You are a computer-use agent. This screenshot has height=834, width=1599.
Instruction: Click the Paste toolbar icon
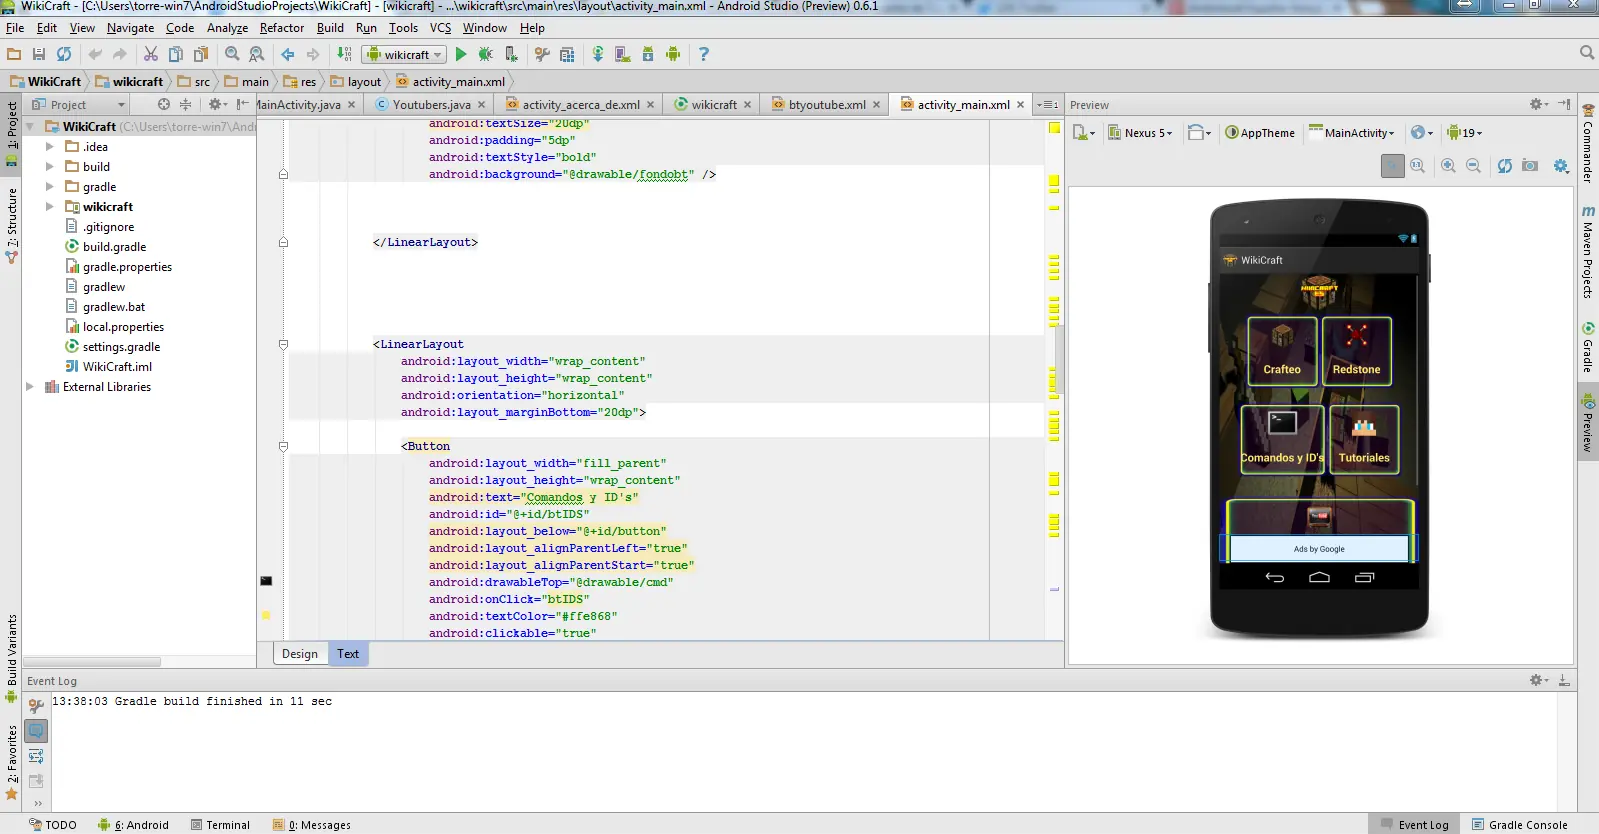(x=201, y=54)
